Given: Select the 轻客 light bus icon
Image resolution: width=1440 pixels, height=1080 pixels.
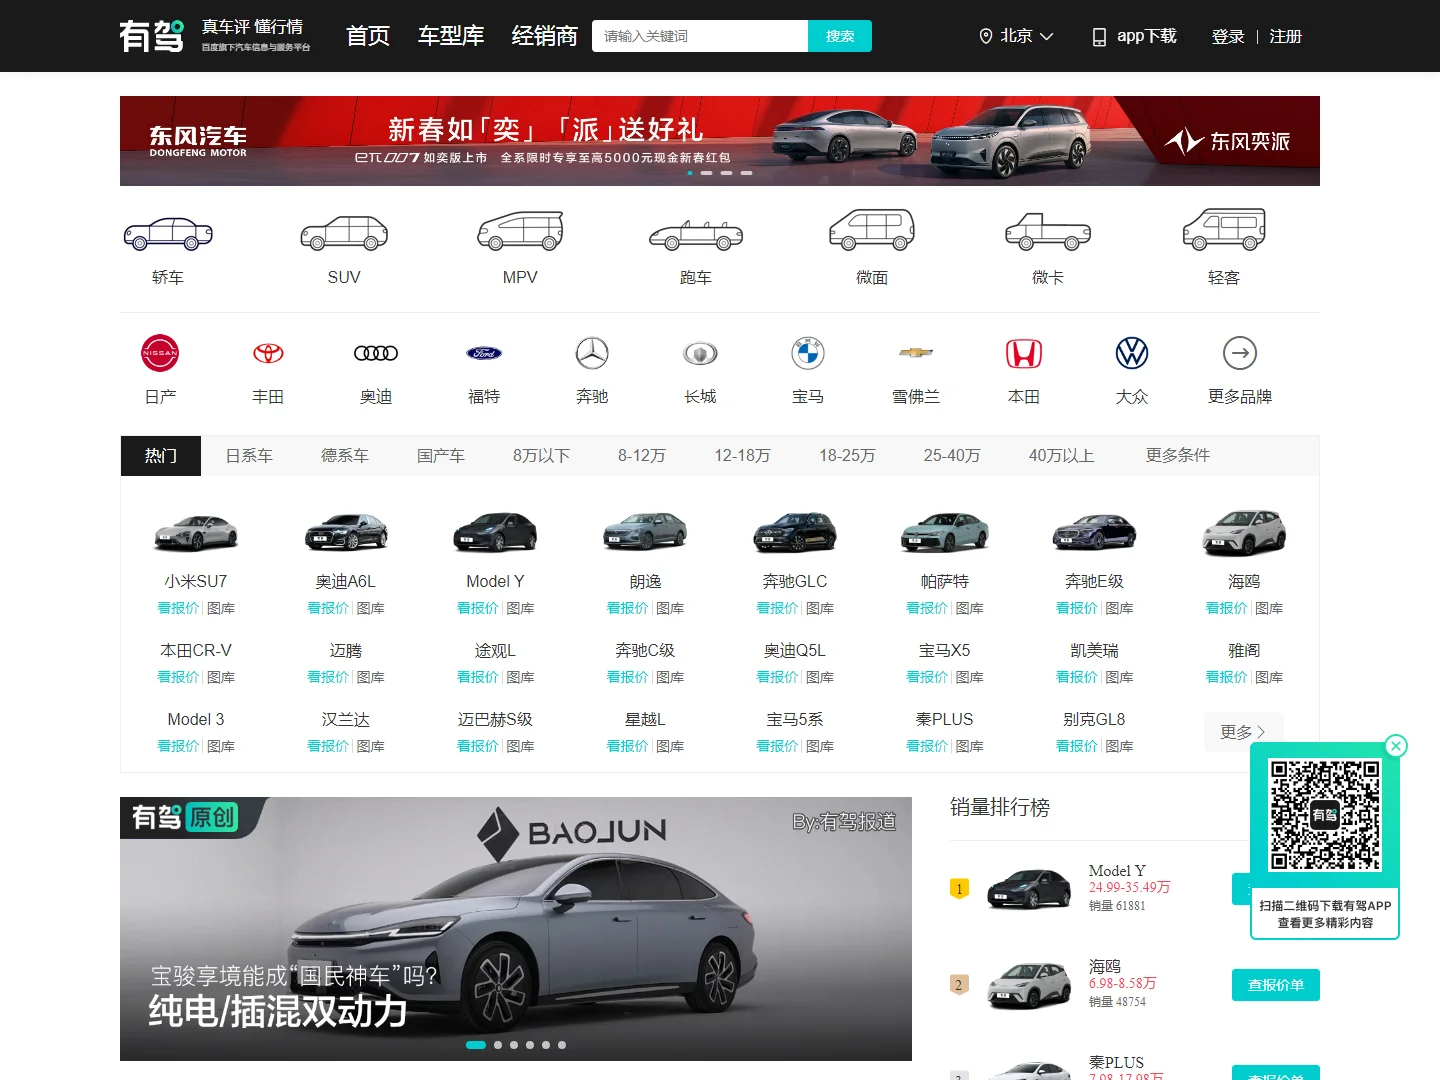Looking at the screenshot, I should coord(1224,230).
